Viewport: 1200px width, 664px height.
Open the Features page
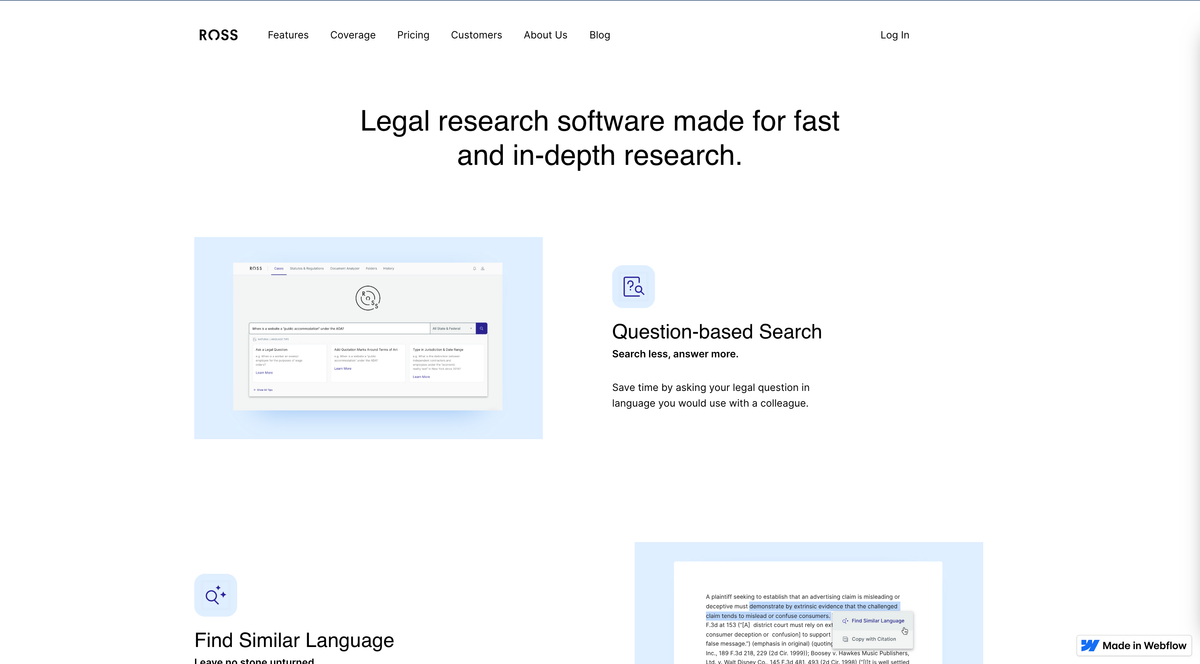288,35
